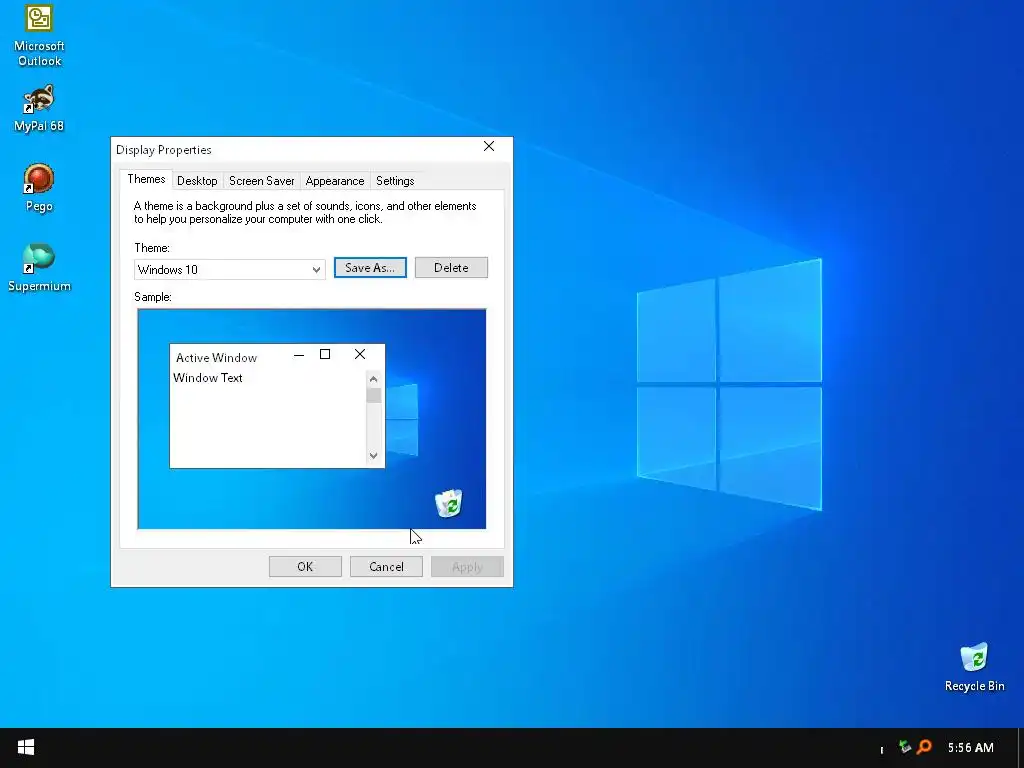Click the 5:56 AM taskbar clock

click(x=970, y=747)
